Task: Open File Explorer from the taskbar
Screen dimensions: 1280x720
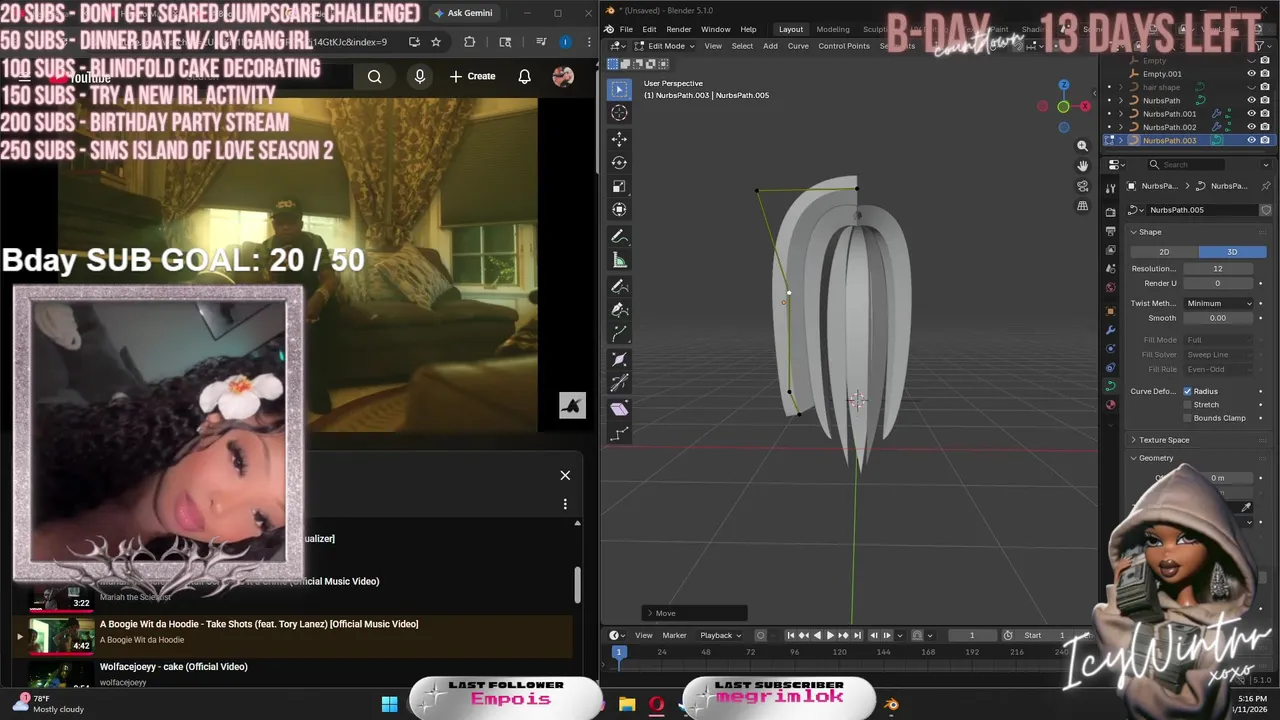Action: (627, 704)
